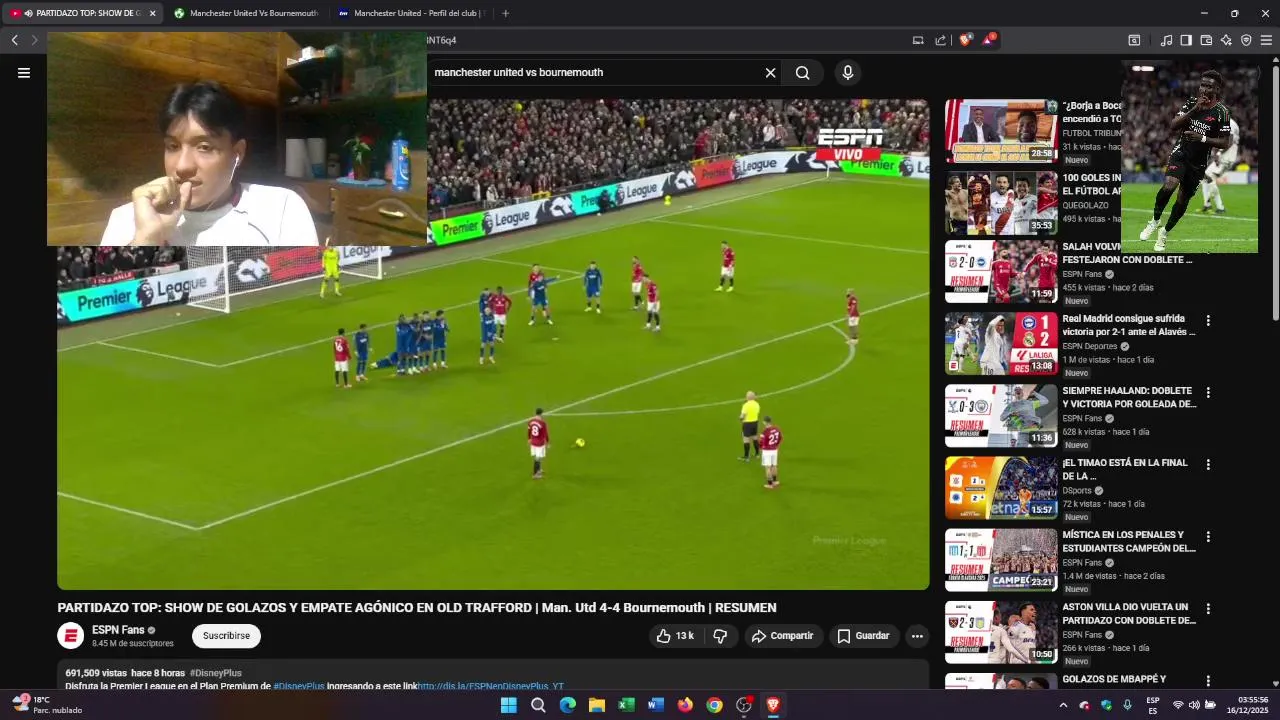The height and width of the screenshot is (720, 1280).
Task: Click the cast screen icon in address bar
Action: click(x=918, y=40)
